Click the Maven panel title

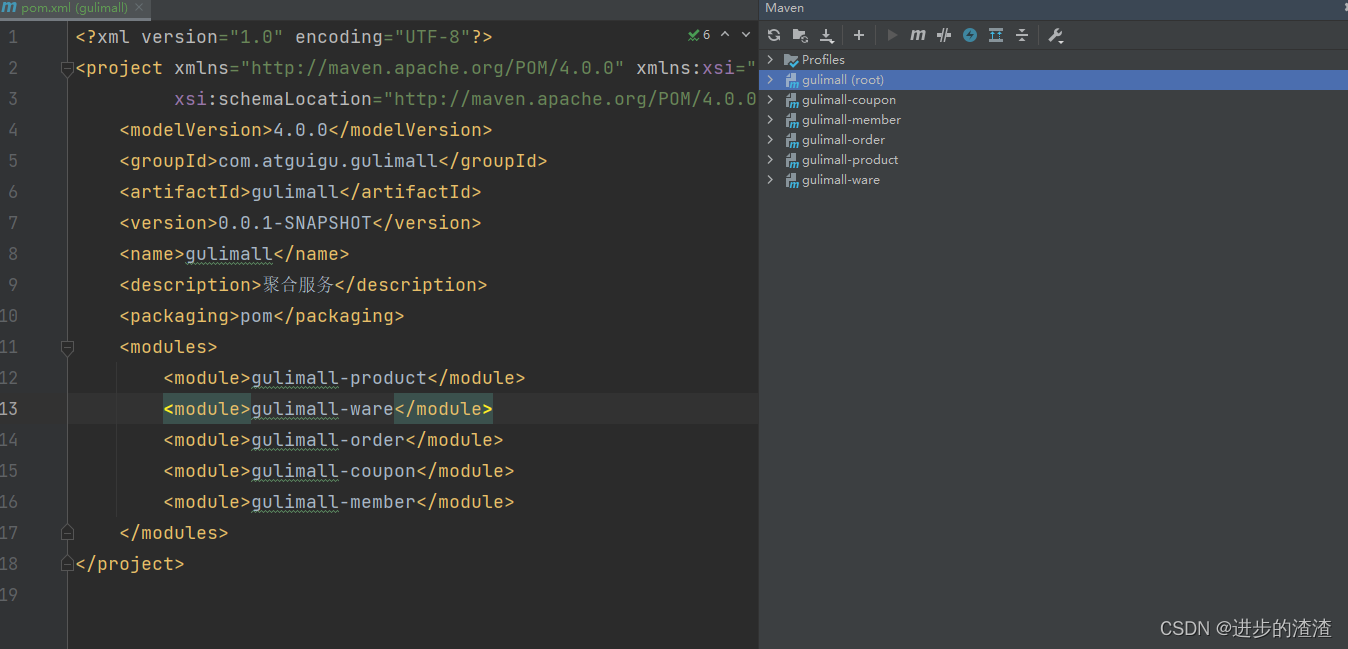[784, 8]
